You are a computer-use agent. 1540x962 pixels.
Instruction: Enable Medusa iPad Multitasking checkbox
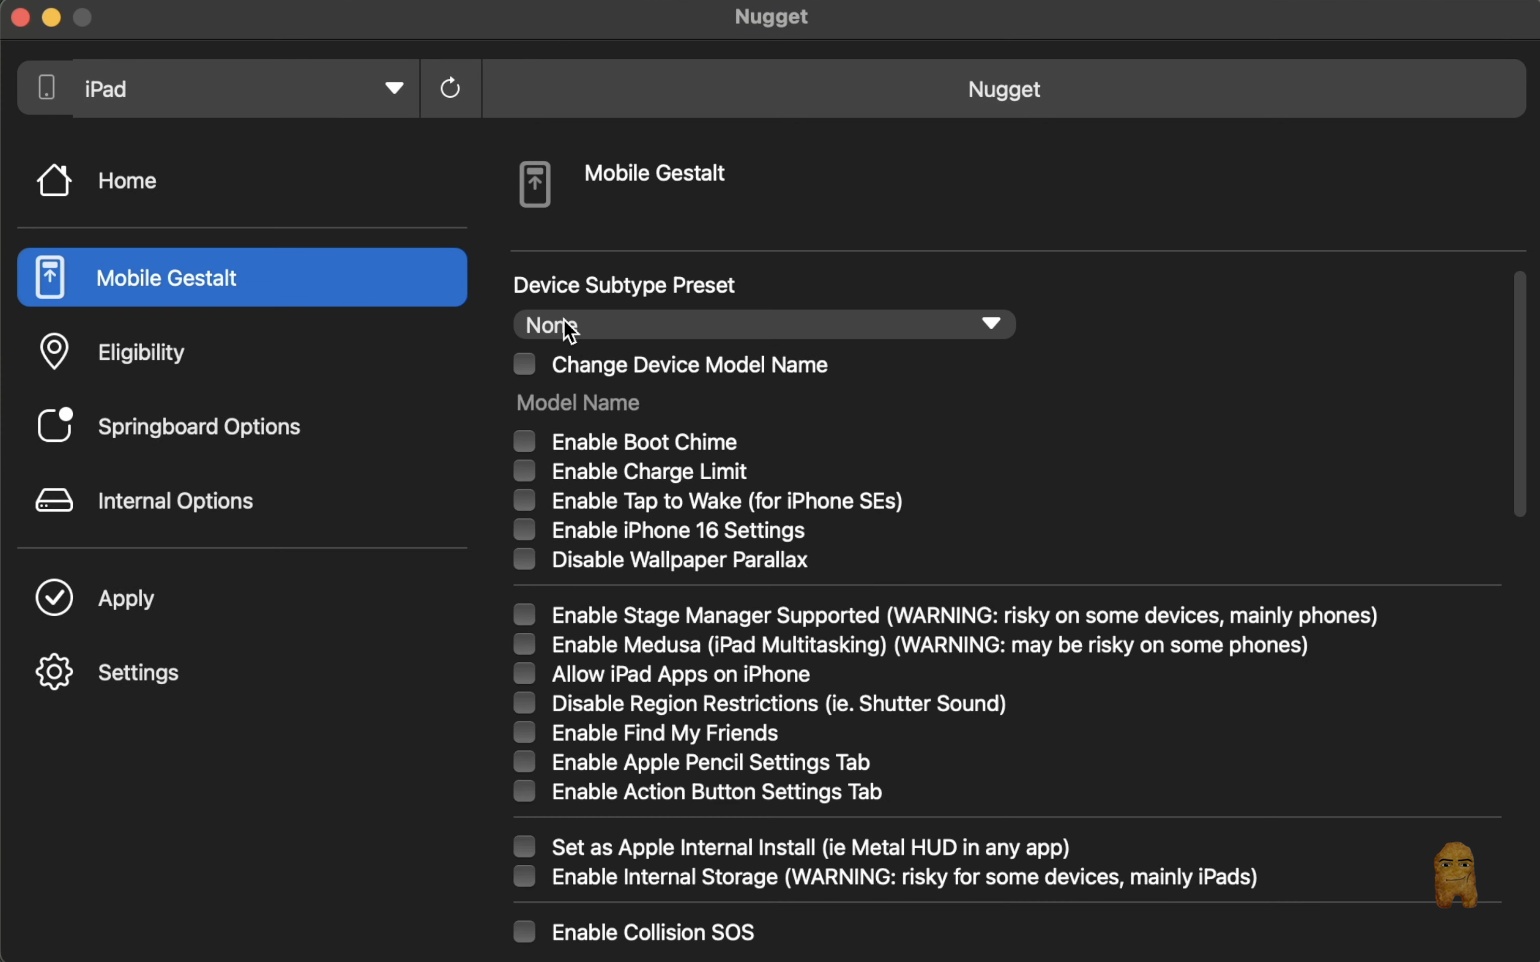(525, 644)
